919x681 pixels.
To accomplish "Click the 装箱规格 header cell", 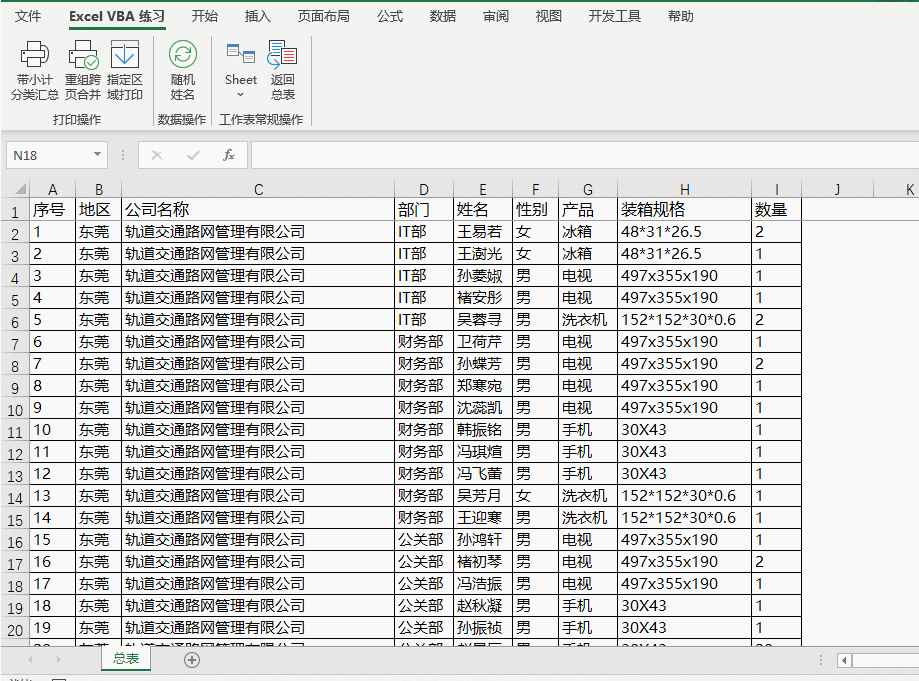I will (685, 209).
